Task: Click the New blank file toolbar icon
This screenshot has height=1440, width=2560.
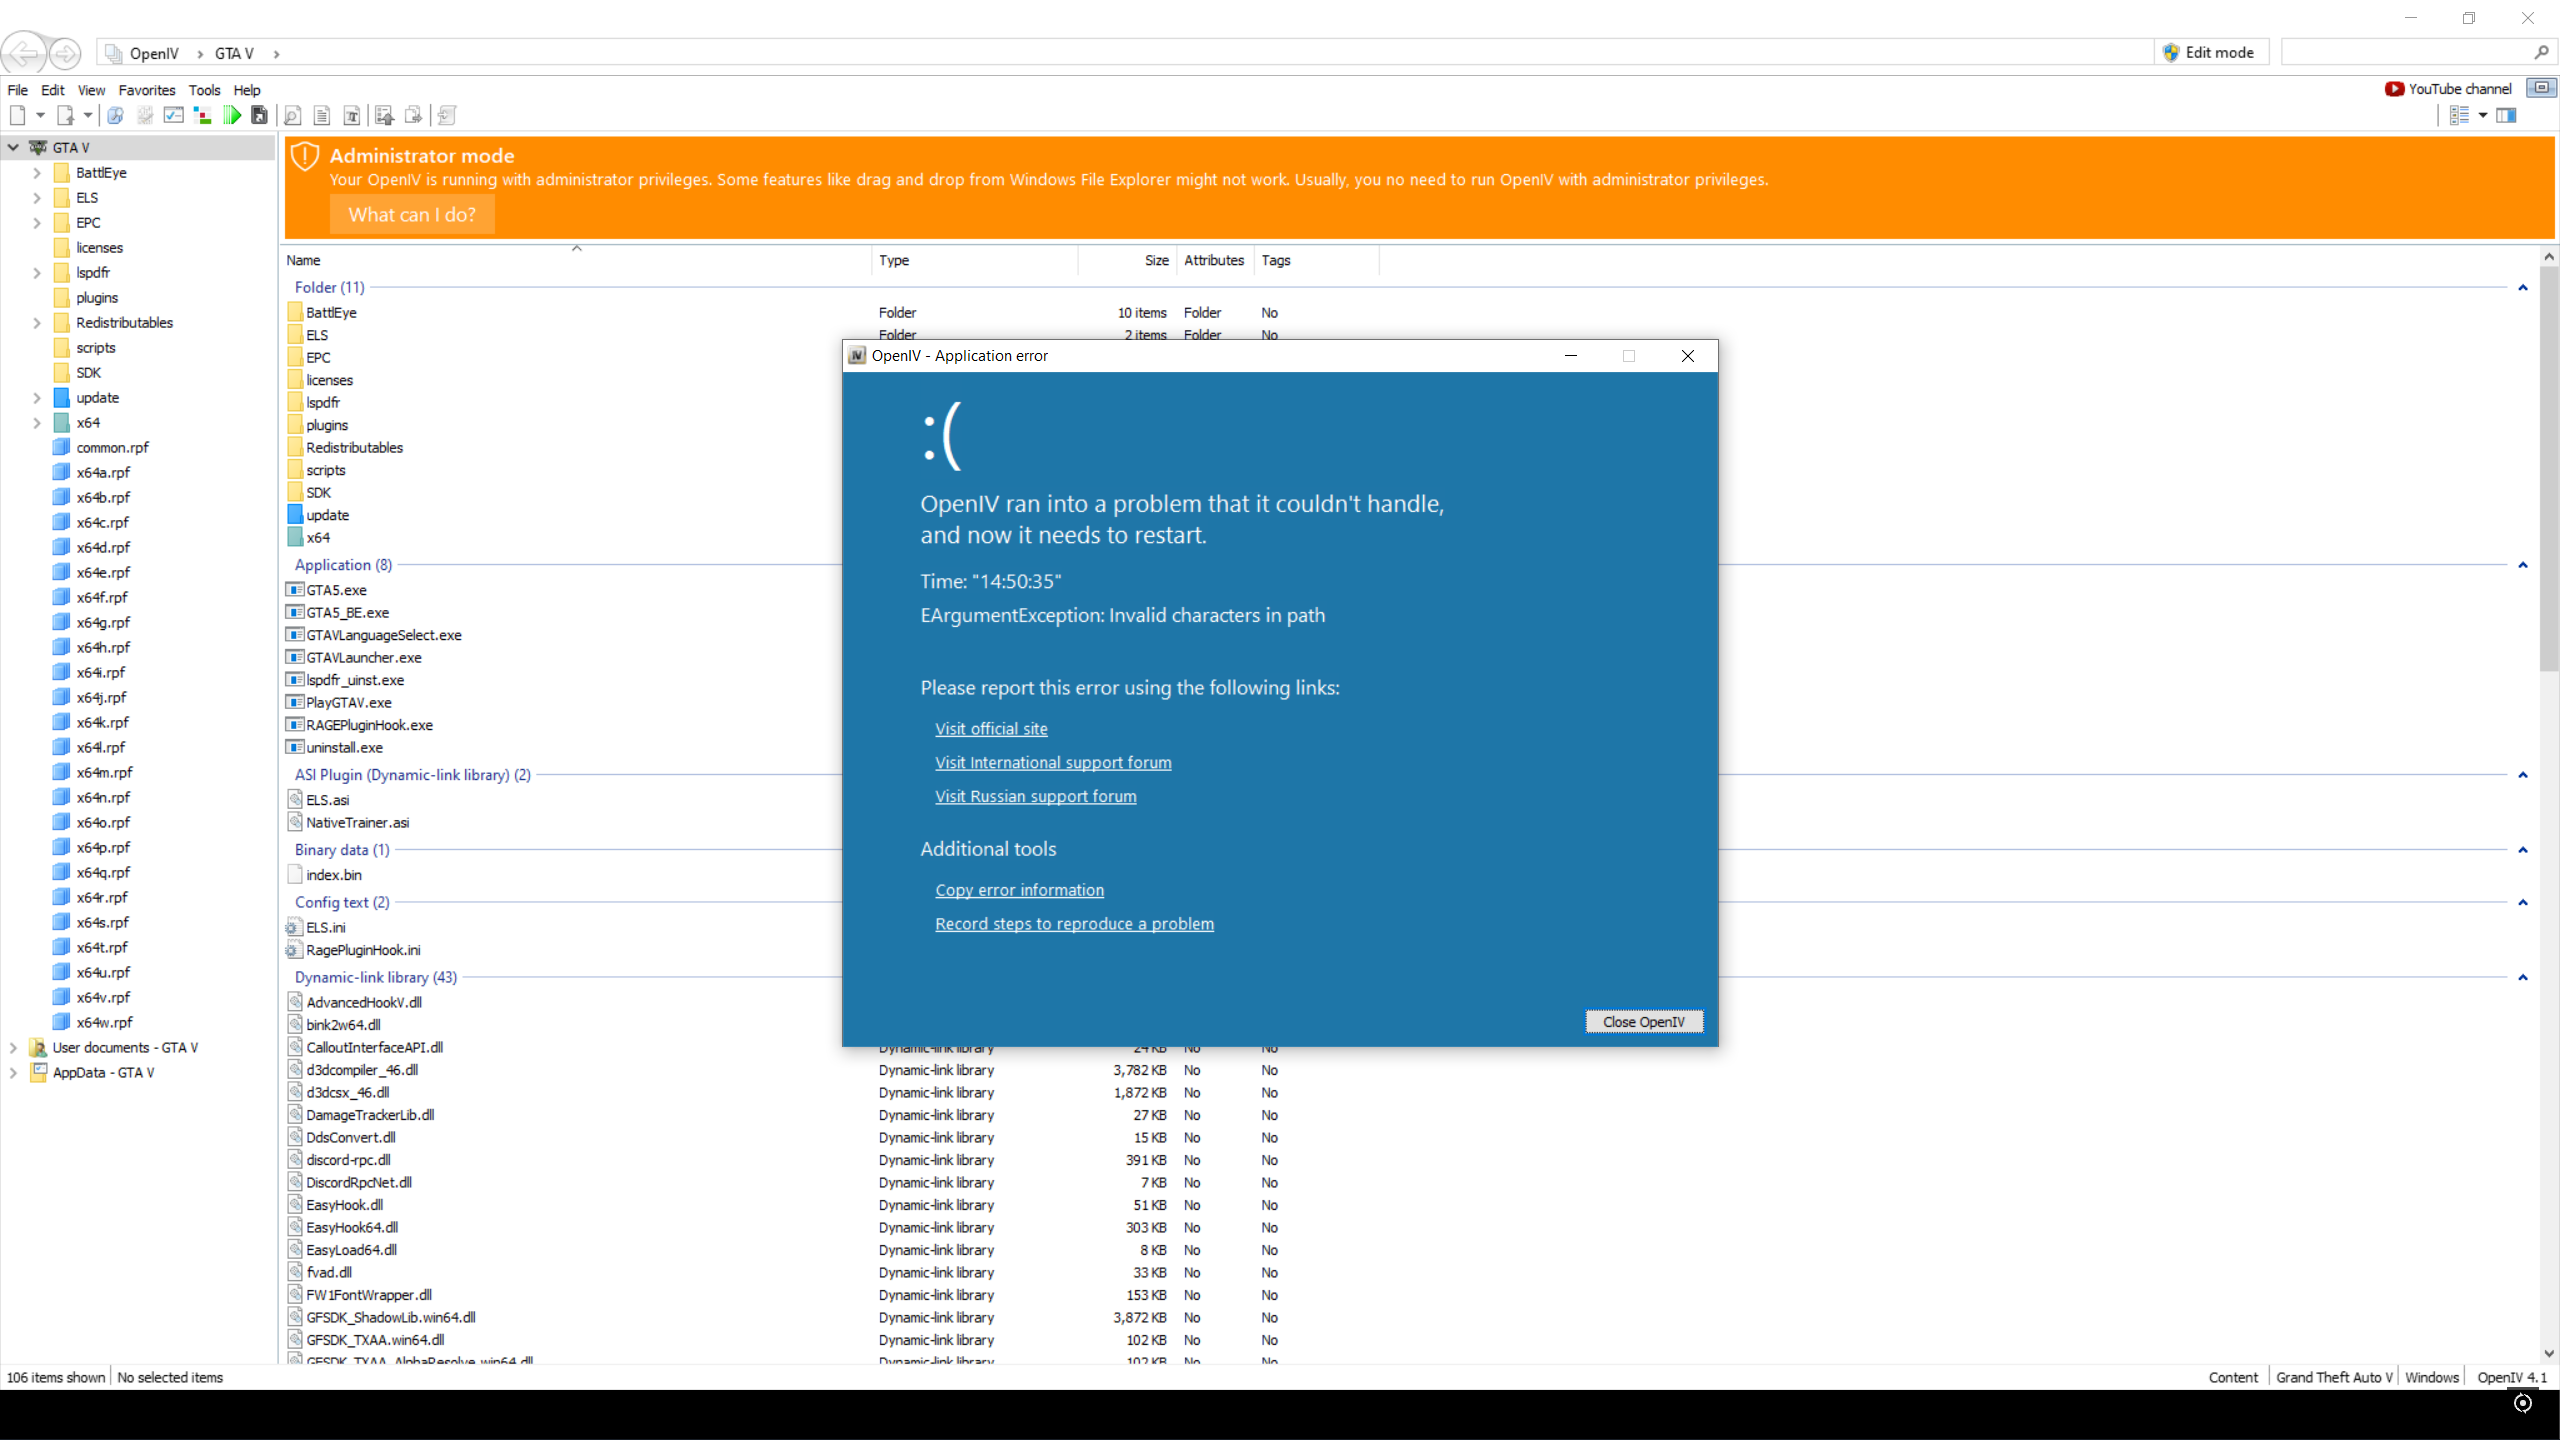Action: click(18, 116)
